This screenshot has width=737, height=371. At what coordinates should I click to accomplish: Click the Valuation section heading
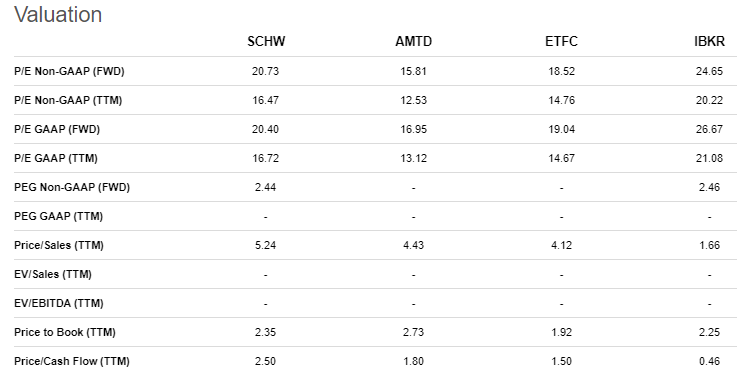(x=58, y=14)
